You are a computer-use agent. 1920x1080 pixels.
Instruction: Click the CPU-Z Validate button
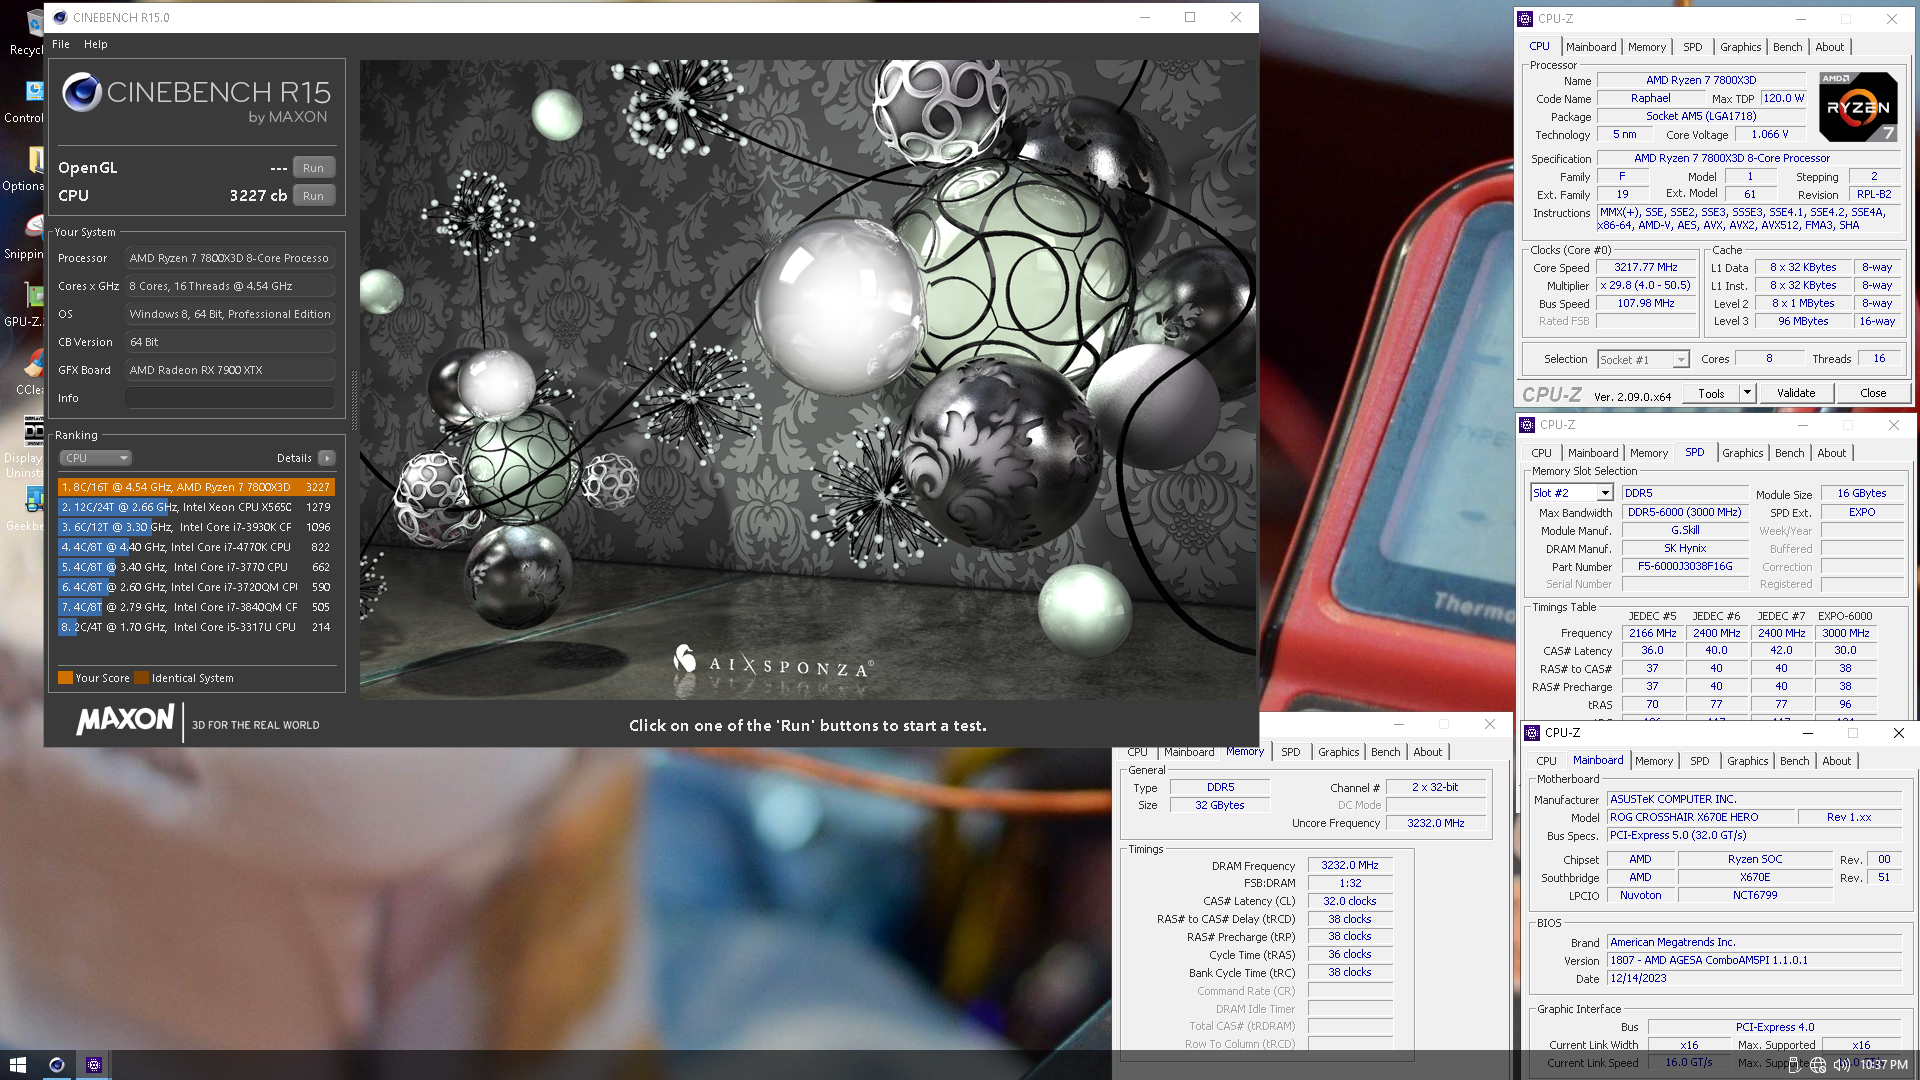coord(1796,393)
